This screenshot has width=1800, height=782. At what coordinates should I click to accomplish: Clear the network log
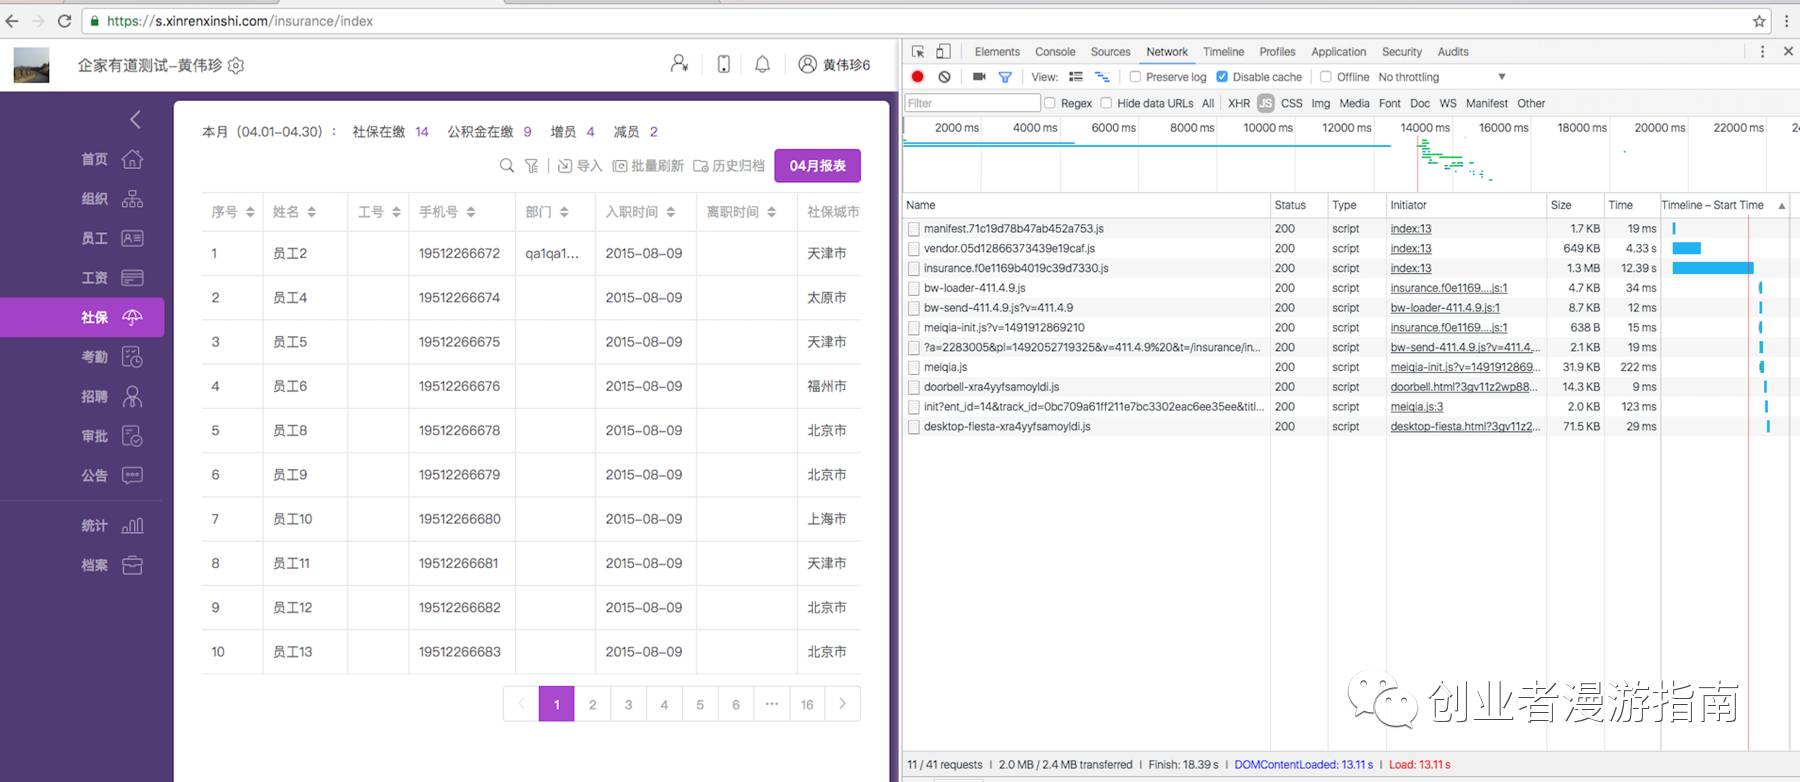(944, 77)
